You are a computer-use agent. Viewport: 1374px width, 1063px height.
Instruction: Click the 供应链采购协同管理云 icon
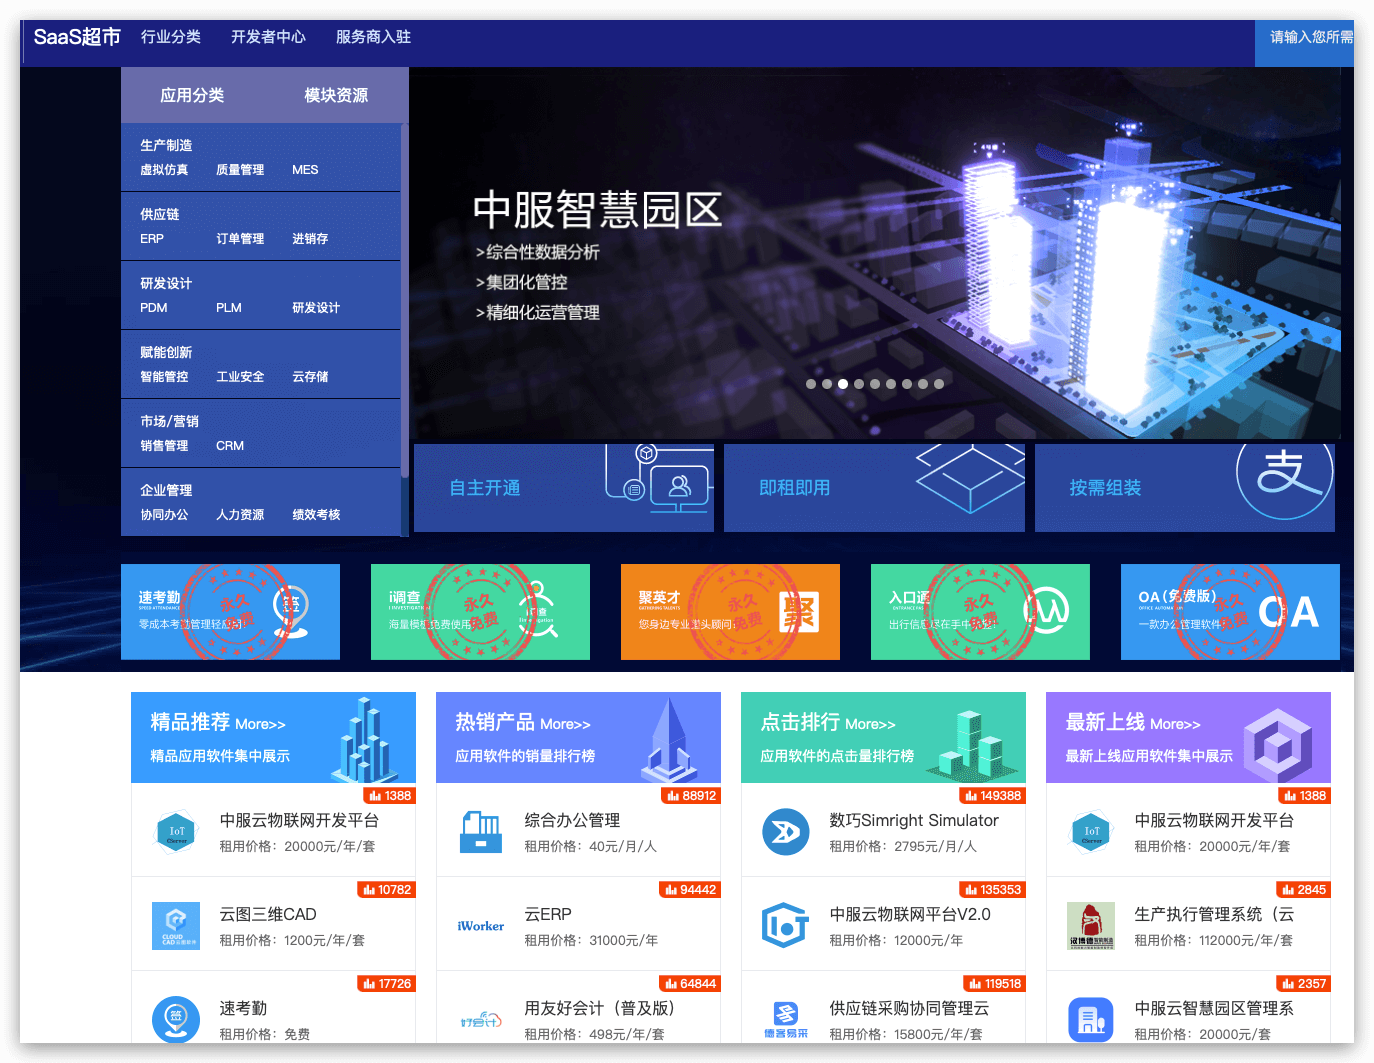click(786, 1019)
